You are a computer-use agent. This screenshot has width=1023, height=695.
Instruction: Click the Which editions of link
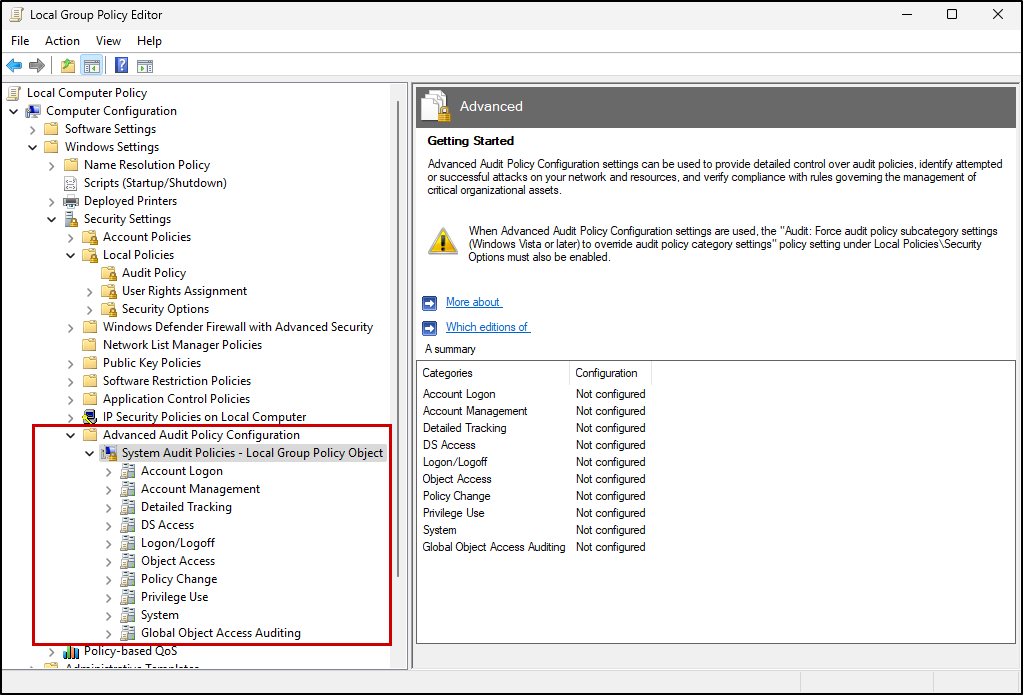click(x=487, y=326)
